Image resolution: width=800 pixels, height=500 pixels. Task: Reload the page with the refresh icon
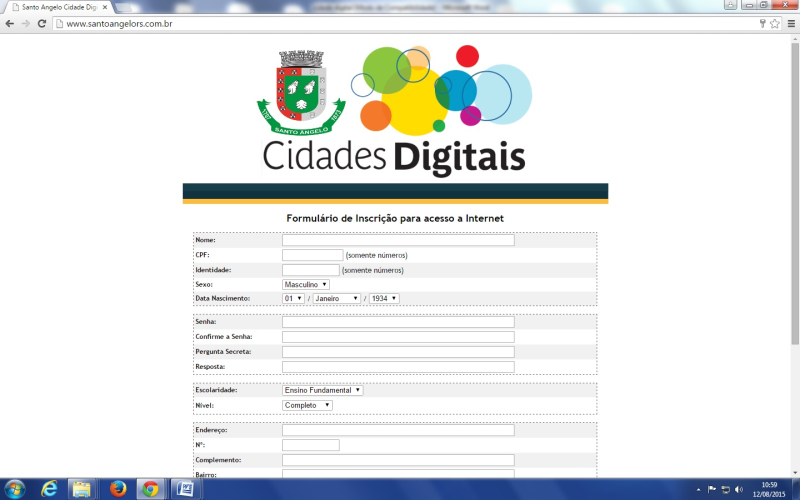click(x=42, y=23)
